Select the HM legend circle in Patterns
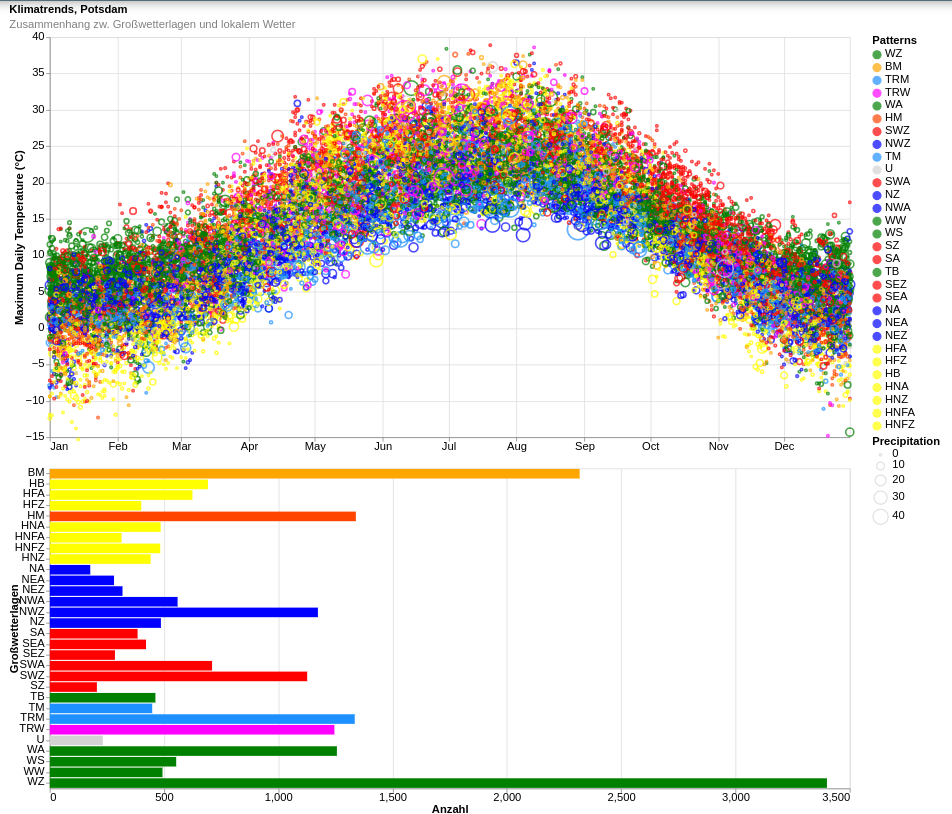The width and height of the screenshot is (952, 814). click(877, 119)
